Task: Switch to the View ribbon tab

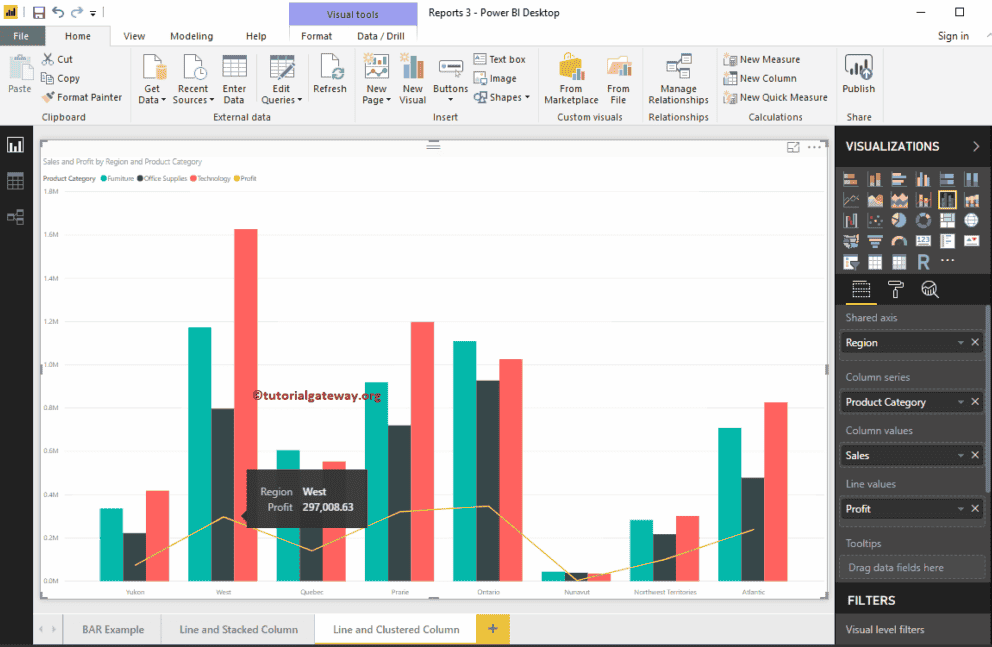Action: (133, 36)
